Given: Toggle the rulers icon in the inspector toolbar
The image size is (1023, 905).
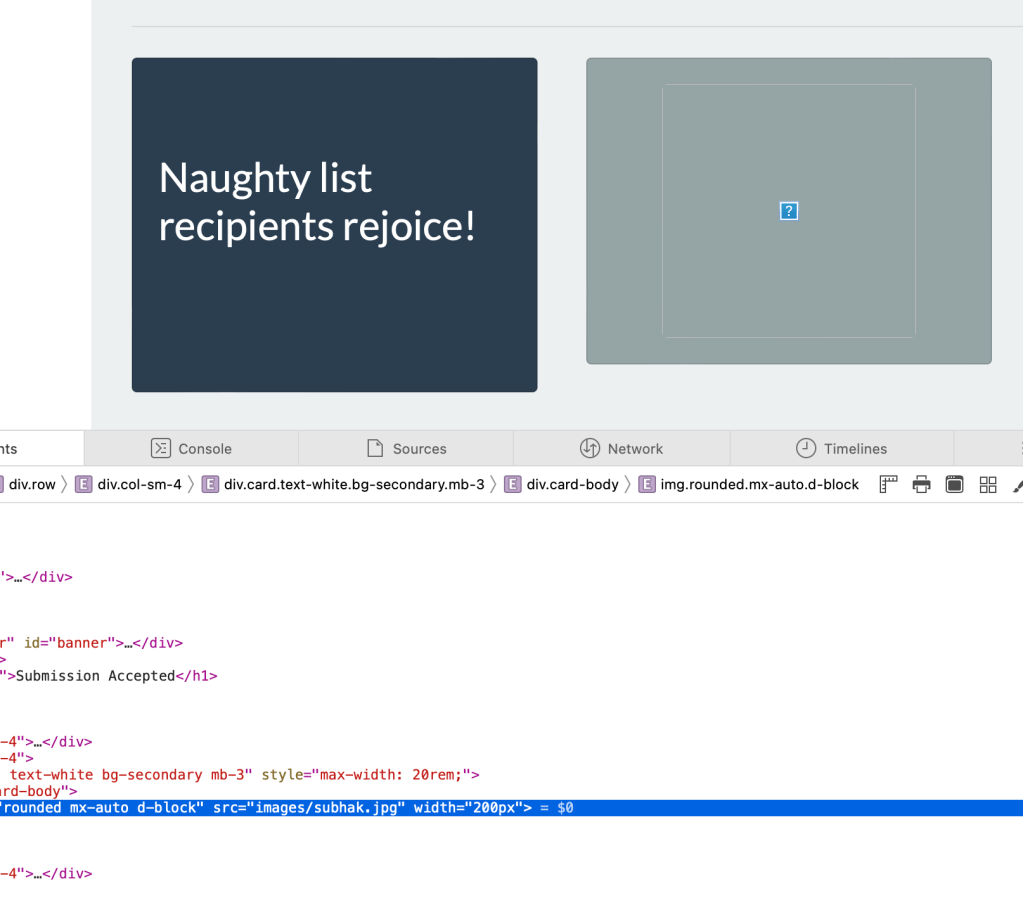Looking at the screenshot, I should pos(888,485).
